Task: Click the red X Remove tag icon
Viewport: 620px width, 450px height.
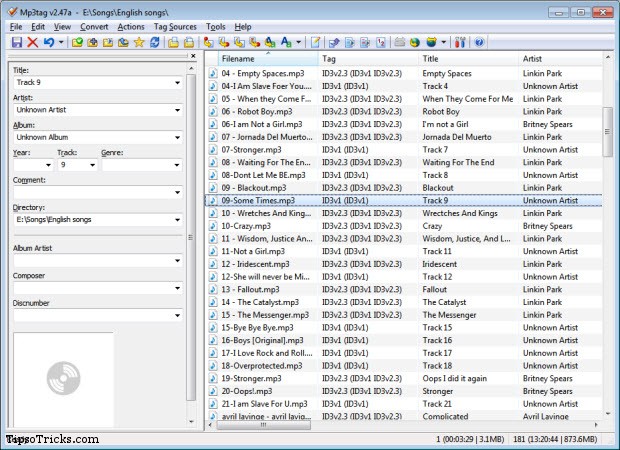Action: pos(32,42)
